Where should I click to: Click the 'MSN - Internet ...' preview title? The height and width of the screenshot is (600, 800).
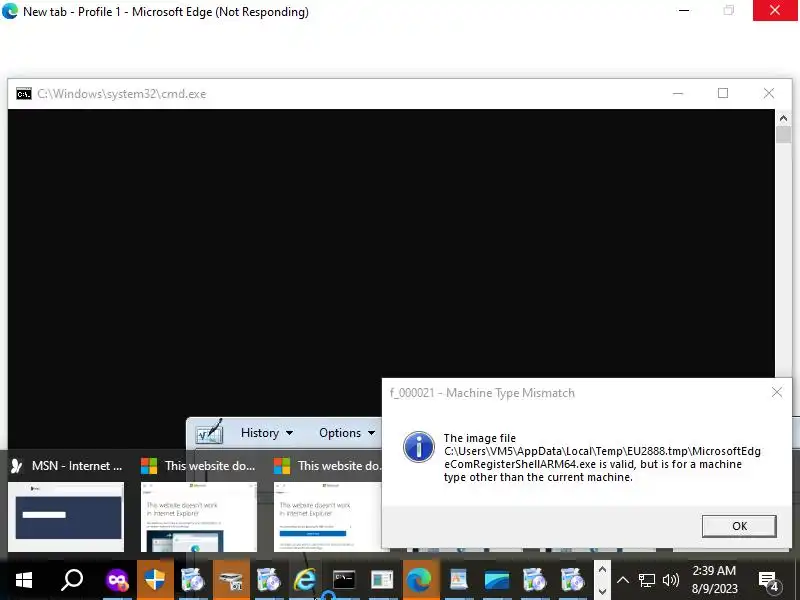(x=77, y=465)
